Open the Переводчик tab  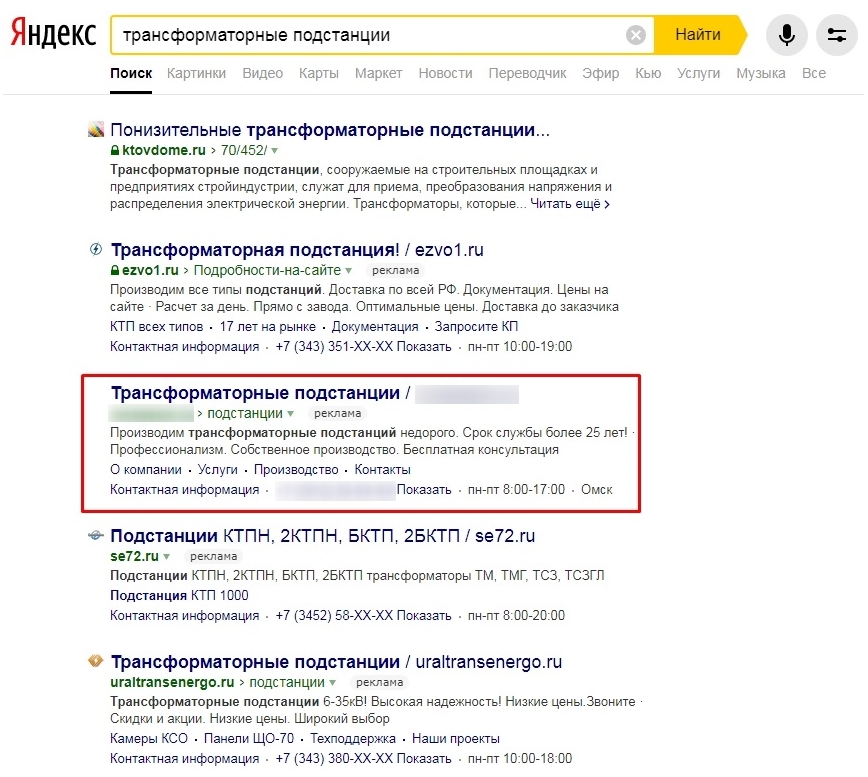point(527,73)
